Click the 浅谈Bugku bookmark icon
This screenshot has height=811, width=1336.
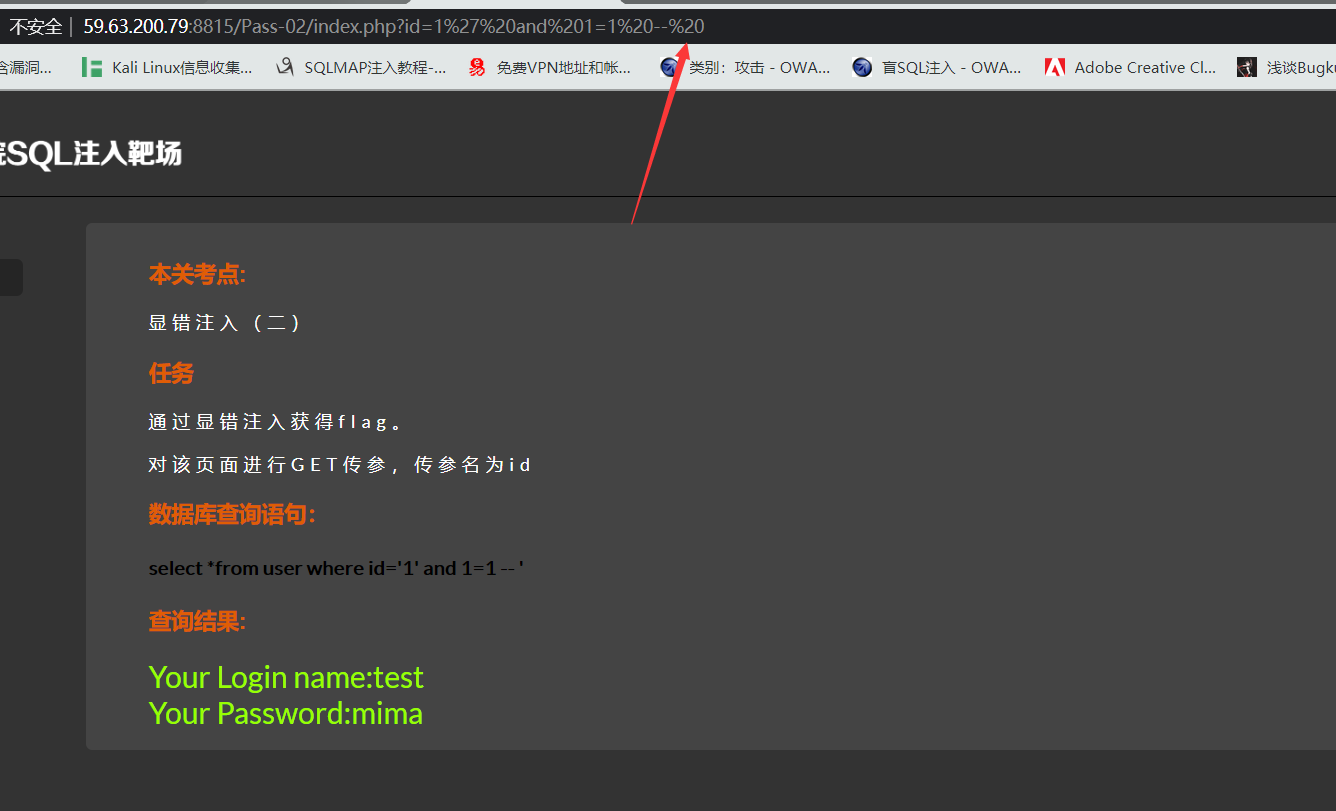(1246, 68)
